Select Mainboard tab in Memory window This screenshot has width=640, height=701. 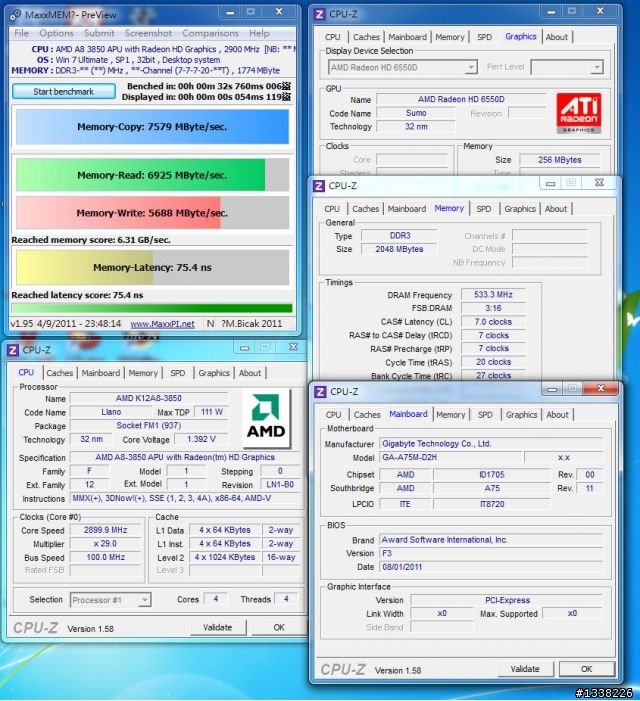[407, 209]
